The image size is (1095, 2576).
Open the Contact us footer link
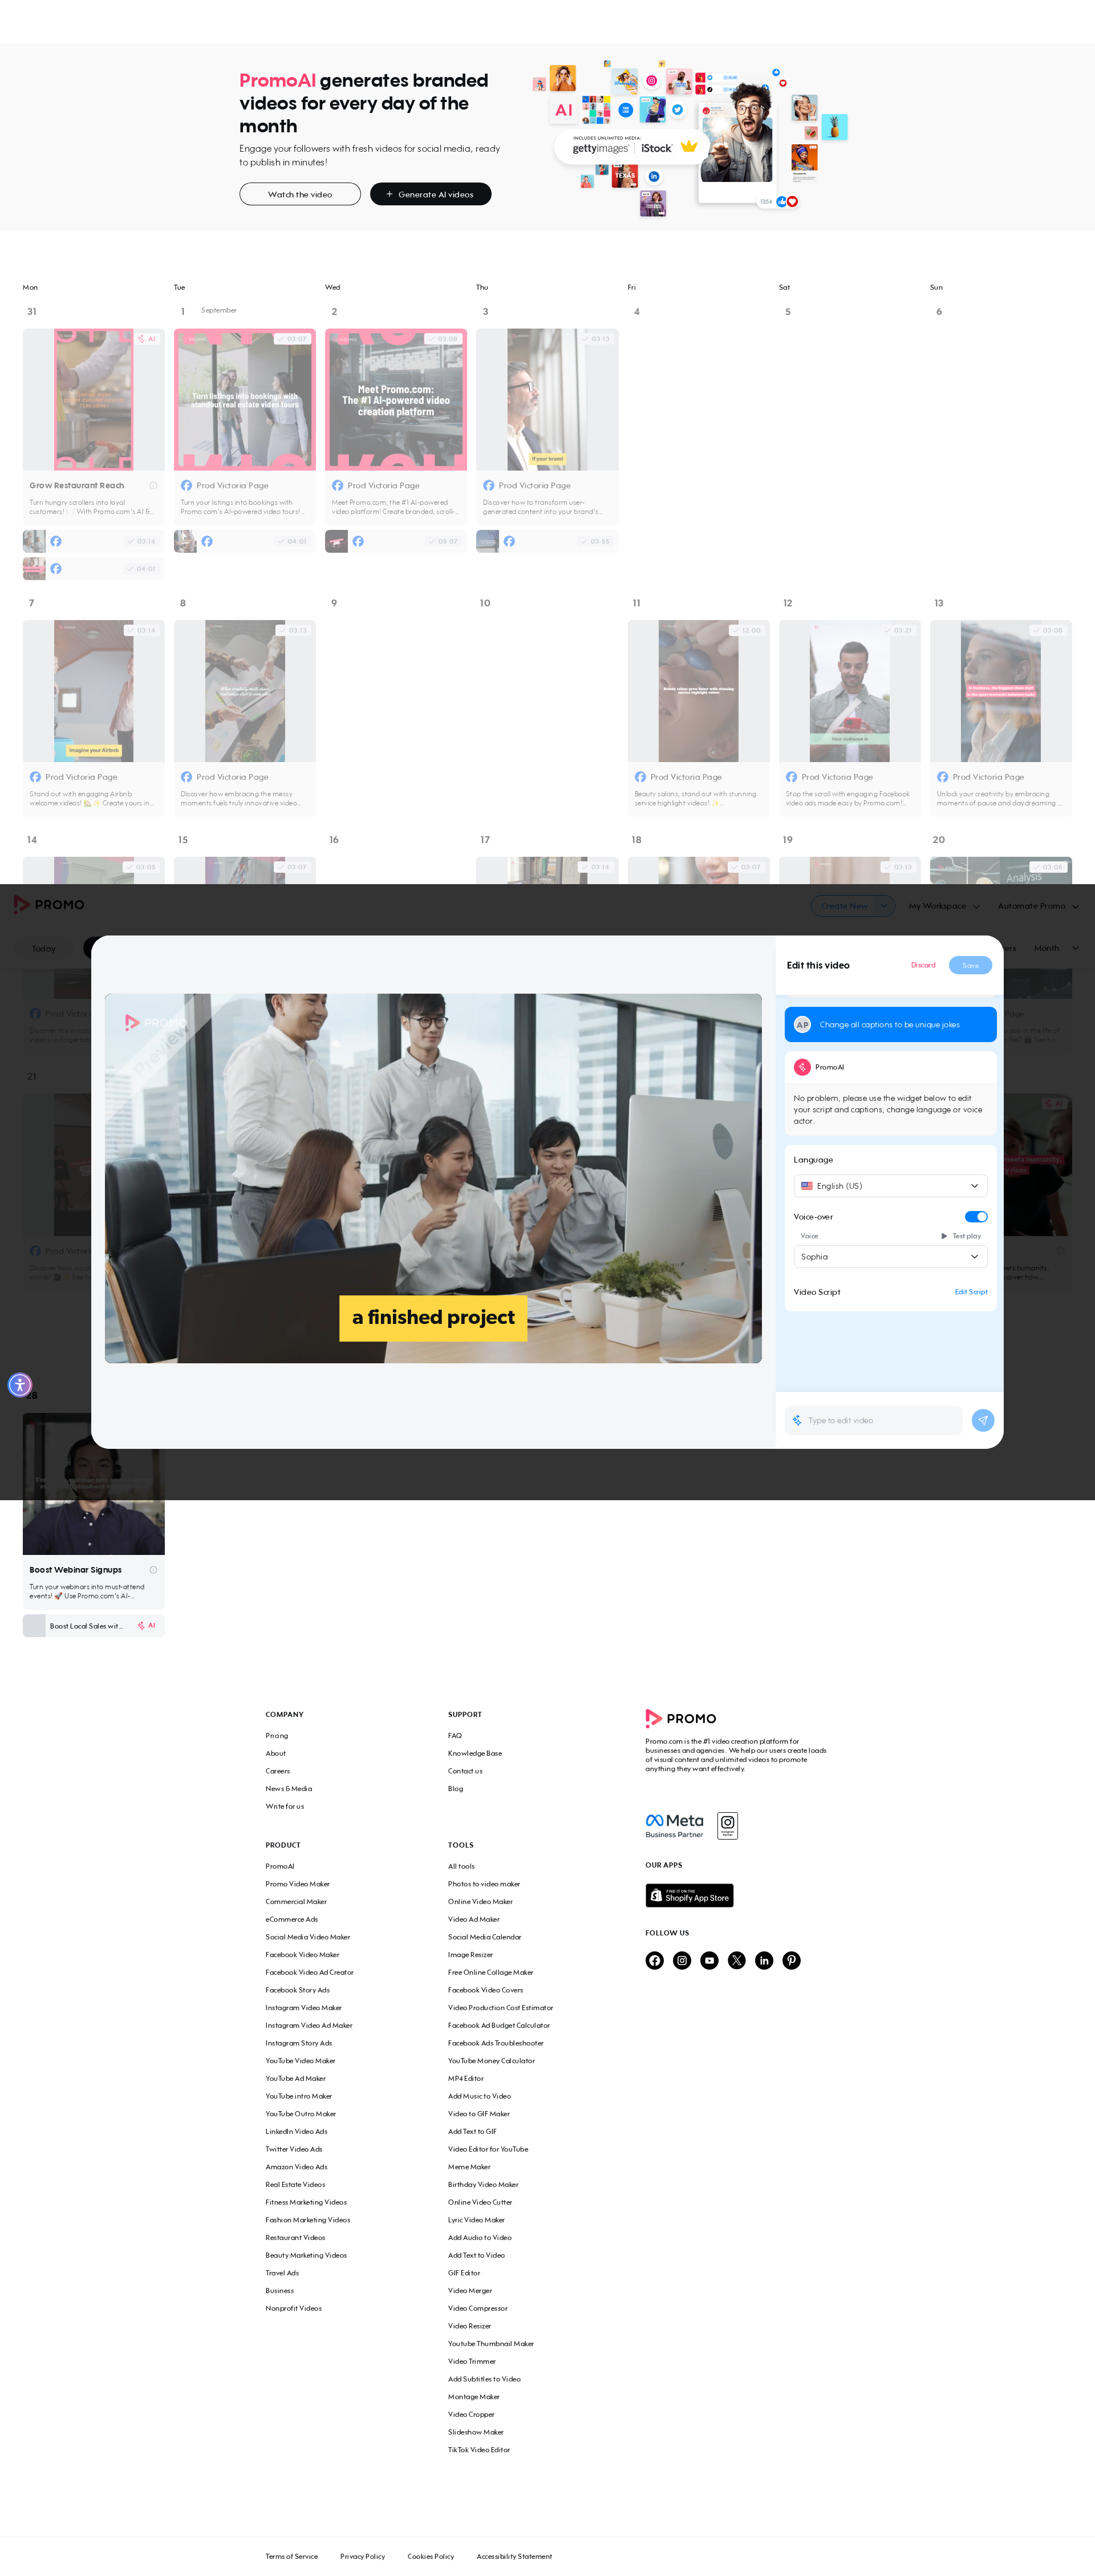[x=465, y=1771]
